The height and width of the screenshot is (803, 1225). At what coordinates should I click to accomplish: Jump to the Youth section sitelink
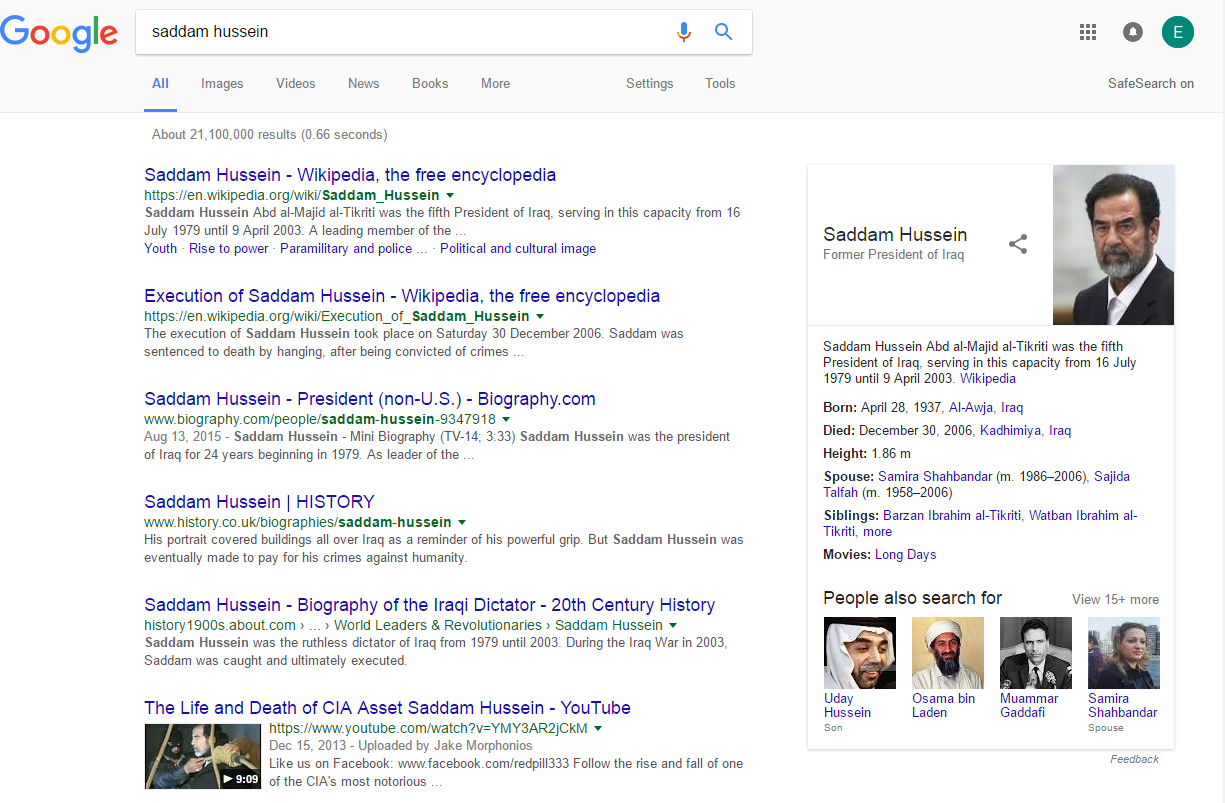tap(160, 249)
